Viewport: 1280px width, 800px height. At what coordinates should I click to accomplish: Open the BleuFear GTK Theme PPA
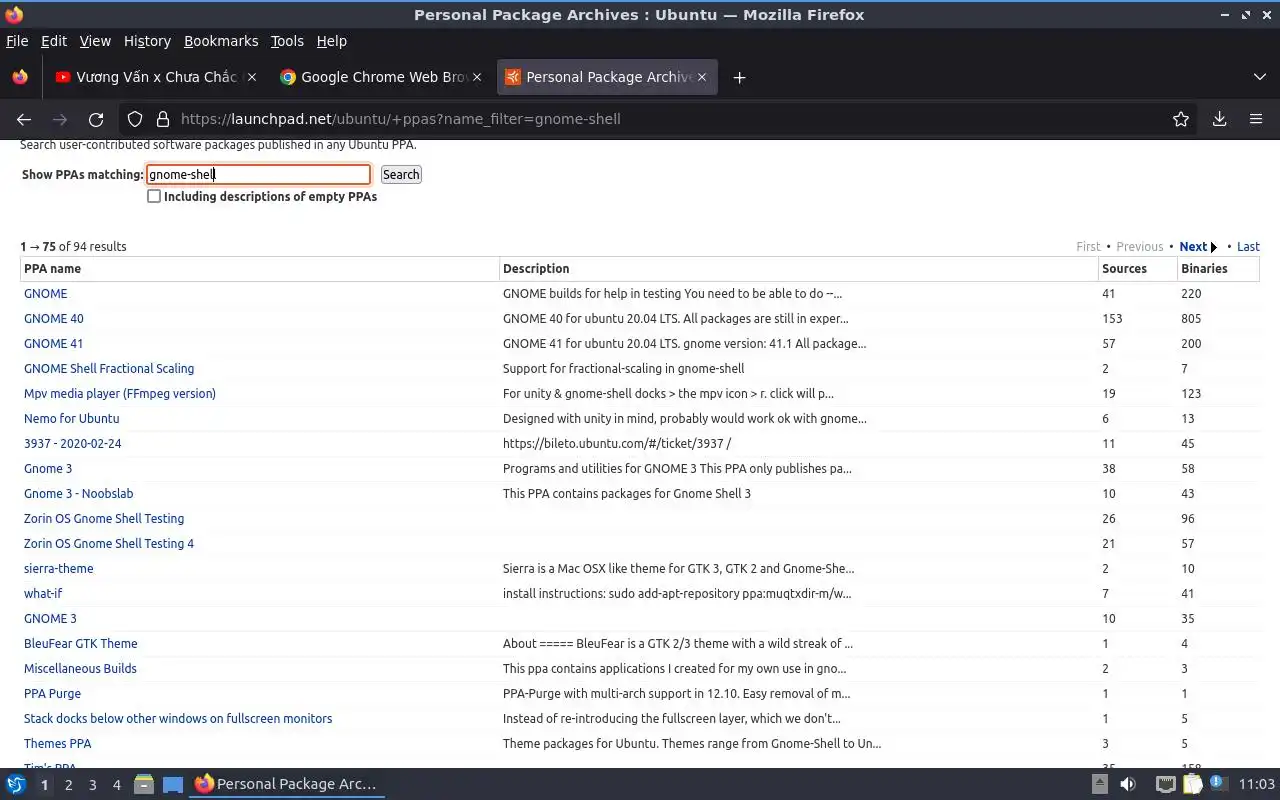81,644
